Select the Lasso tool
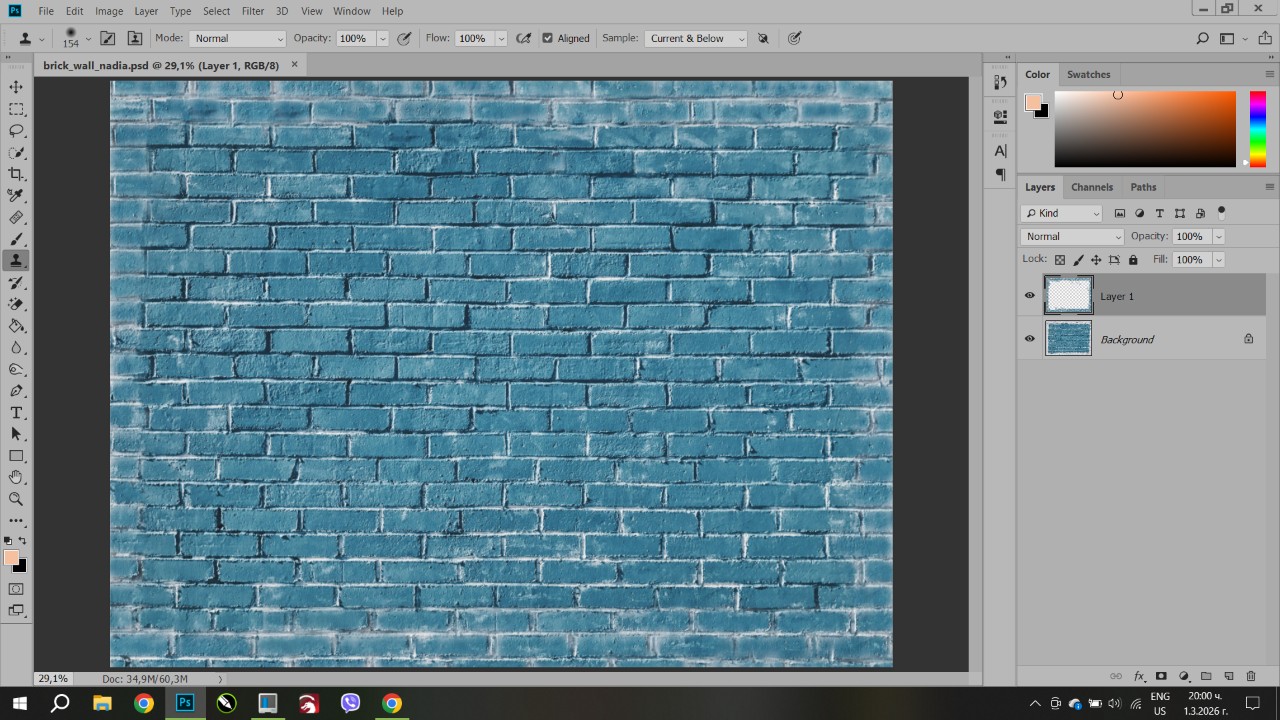Viewport: 1280px width, 720px height. [16, 131]
